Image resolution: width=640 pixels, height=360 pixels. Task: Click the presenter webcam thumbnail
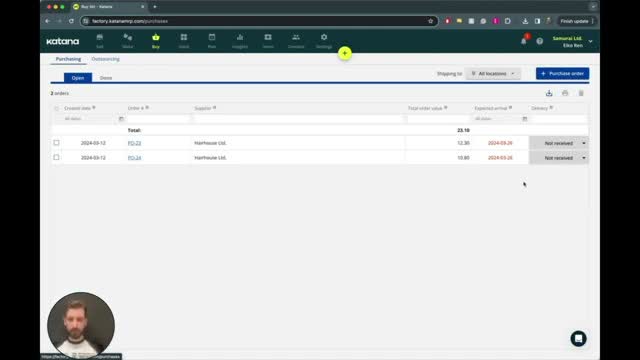pyautogui.click(x=81, y=325)
